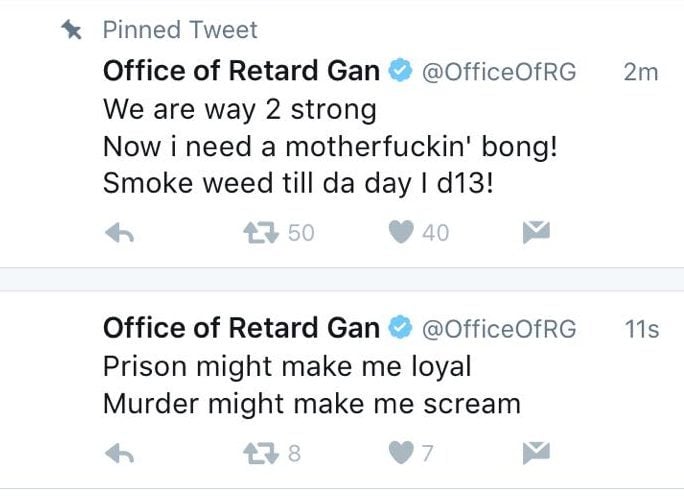Retweet the pinned tweet with 50 retweets
The width and height of the screenshot is (684, 502).
coord(261,232)
